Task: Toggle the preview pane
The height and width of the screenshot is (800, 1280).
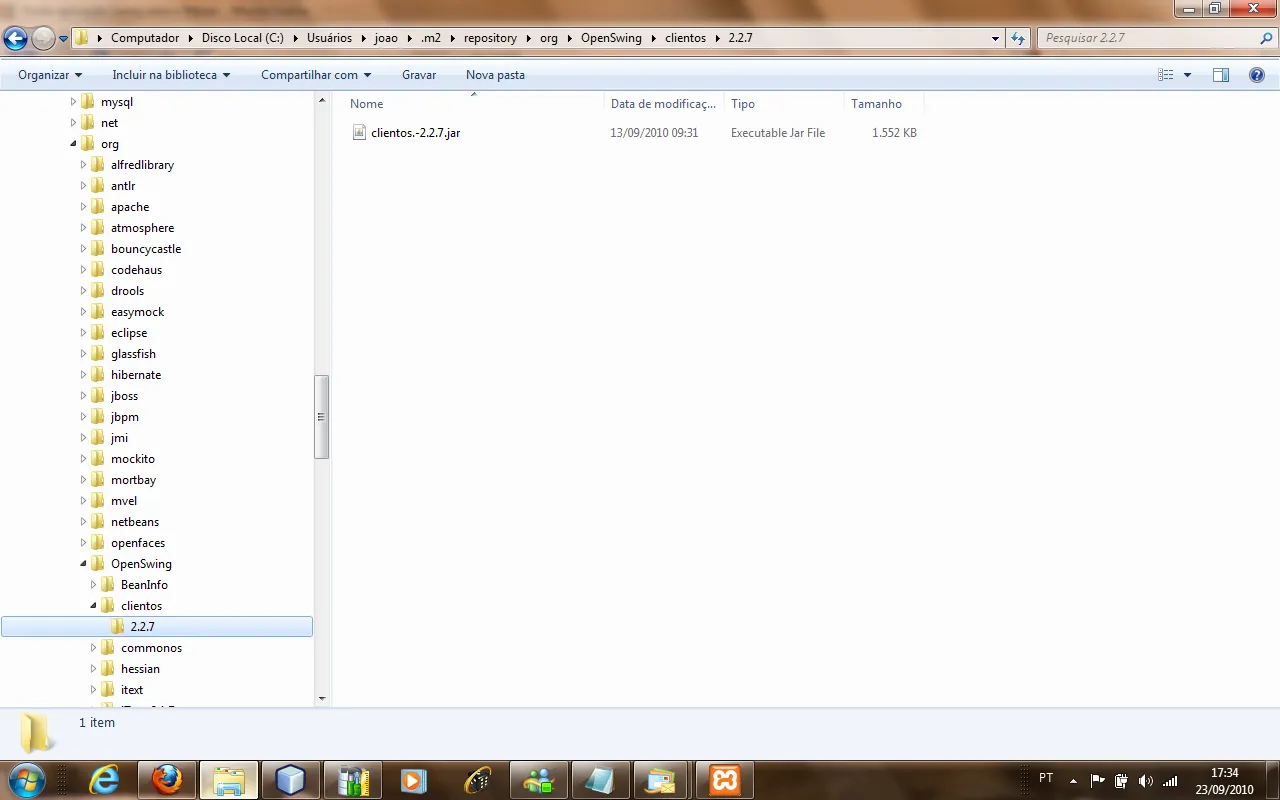Action: pos(1221,75)
